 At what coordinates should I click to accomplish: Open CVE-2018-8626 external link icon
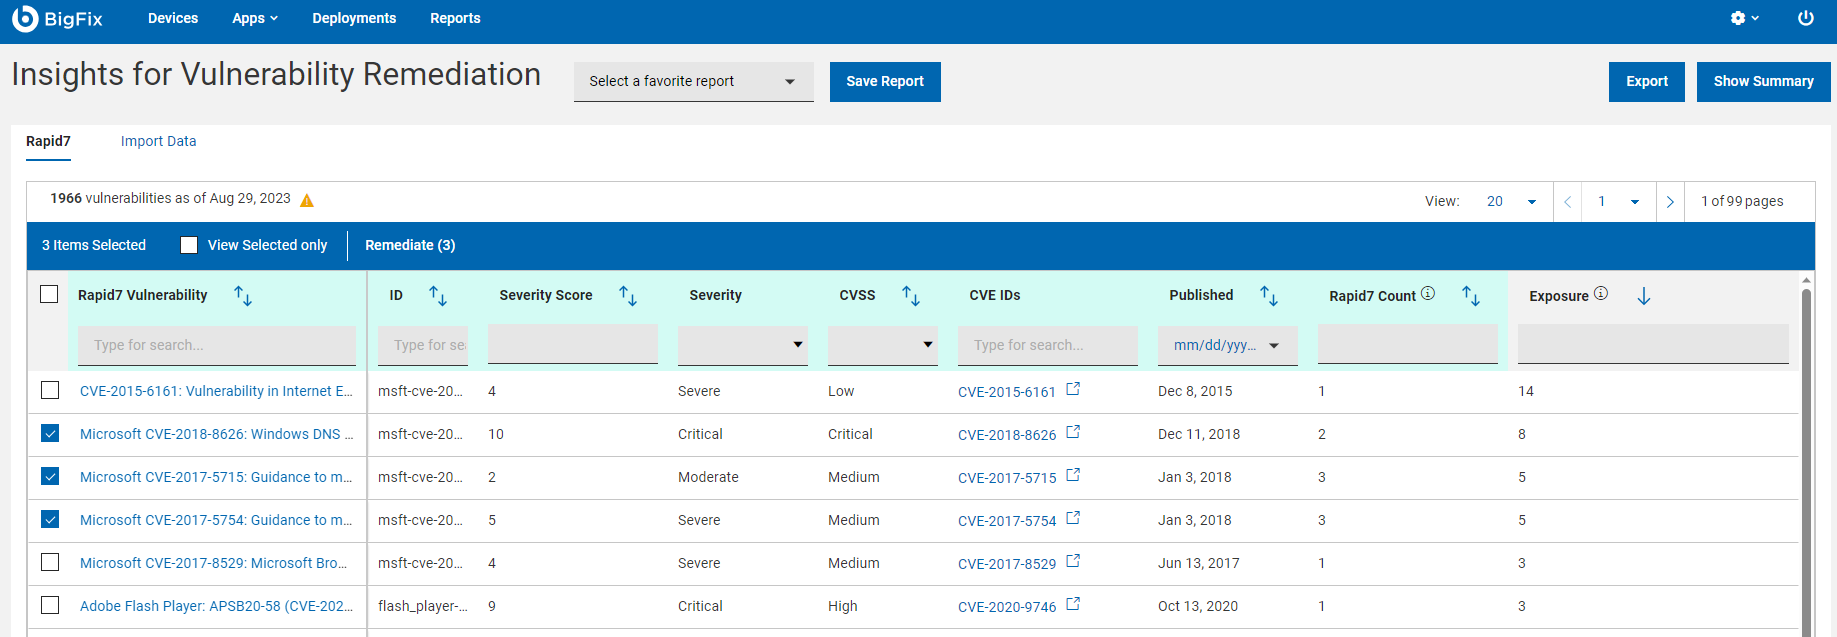(1073, 433)
